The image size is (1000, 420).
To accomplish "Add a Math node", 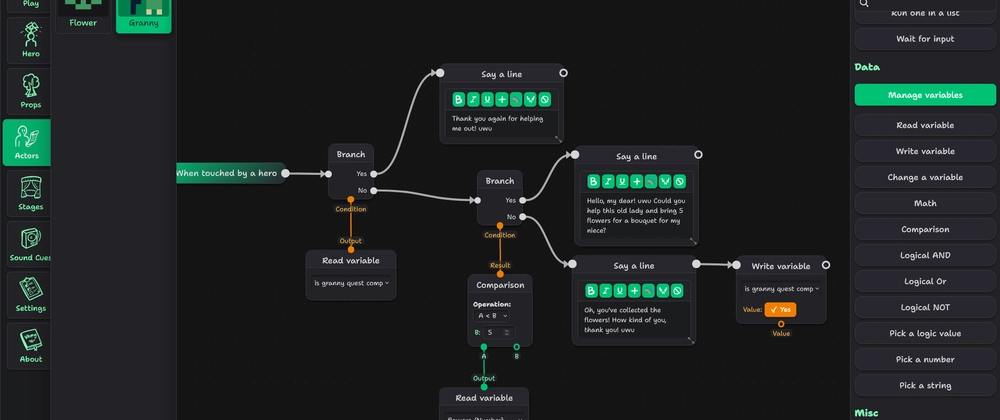I will (925, 203).
